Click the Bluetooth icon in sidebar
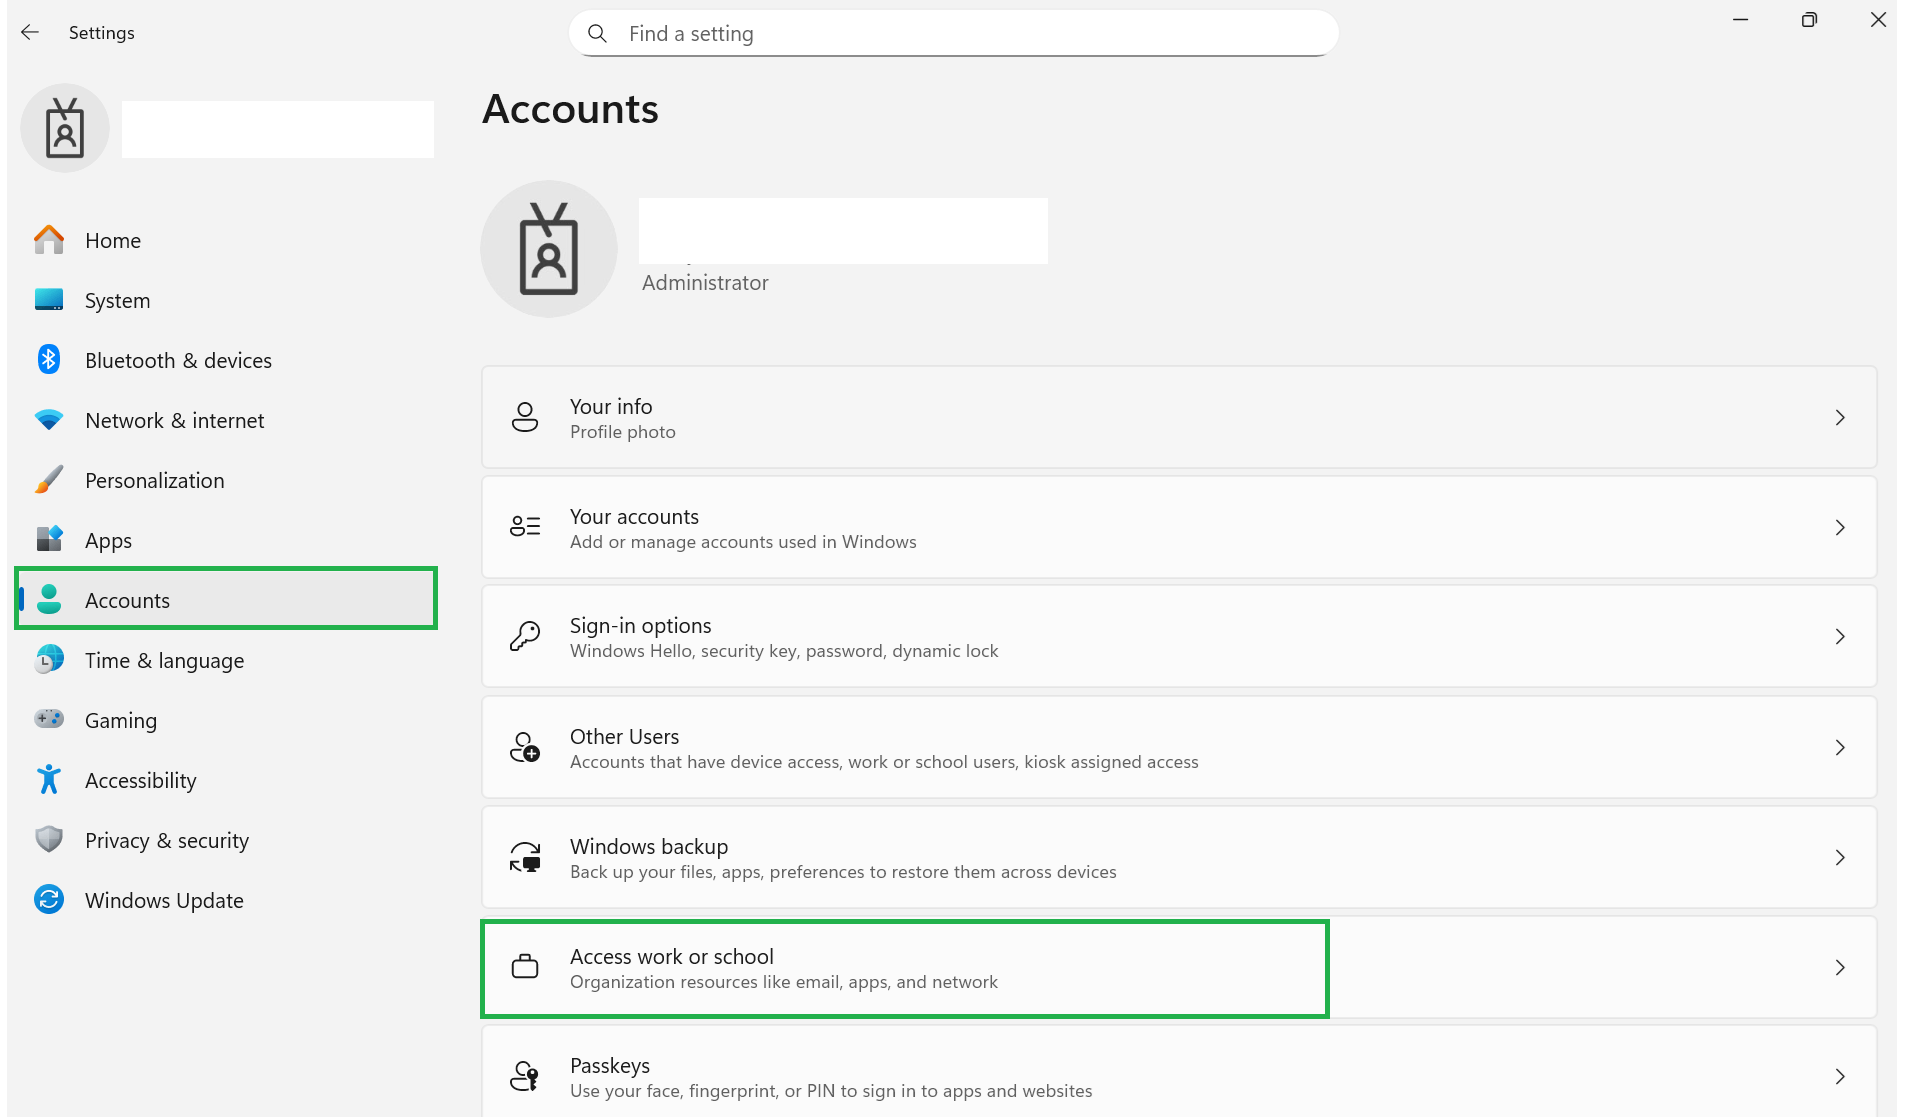This screenshot has height=1120, width=1913. [49, 360]
